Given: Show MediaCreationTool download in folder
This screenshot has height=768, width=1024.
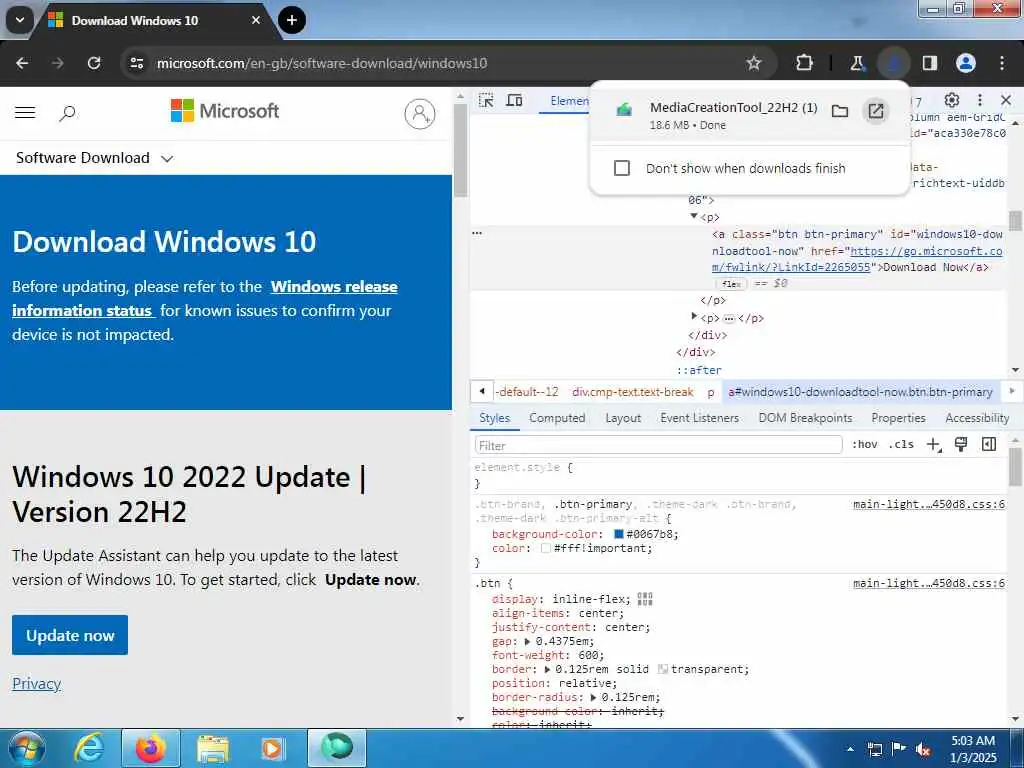Looking at the screenshot, I should tap(840, 111).
